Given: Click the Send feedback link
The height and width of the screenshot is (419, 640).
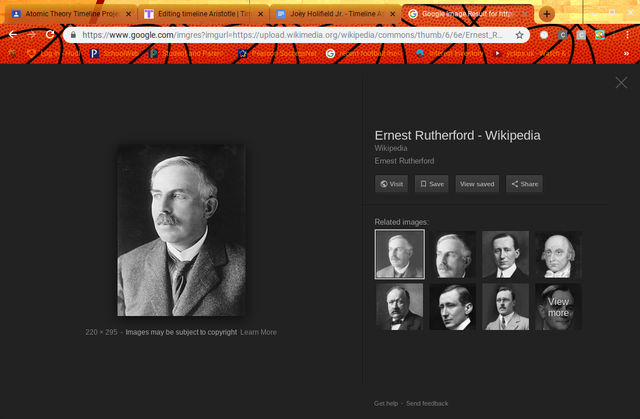Looking at the screenshot, I should tap(427, 403).
